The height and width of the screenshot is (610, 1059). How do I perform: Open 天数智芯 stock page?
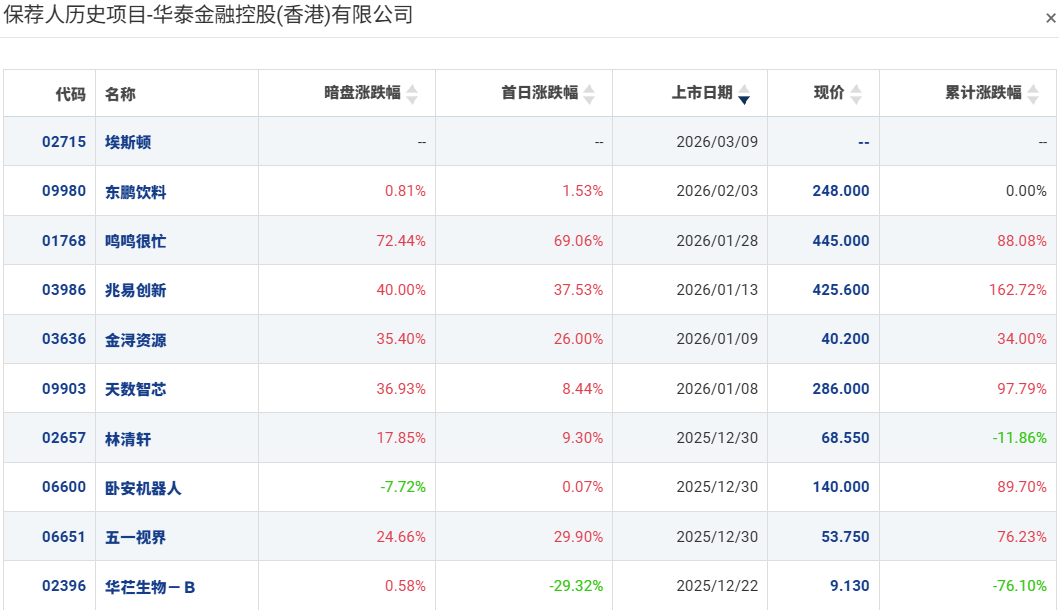coord(135,389)
